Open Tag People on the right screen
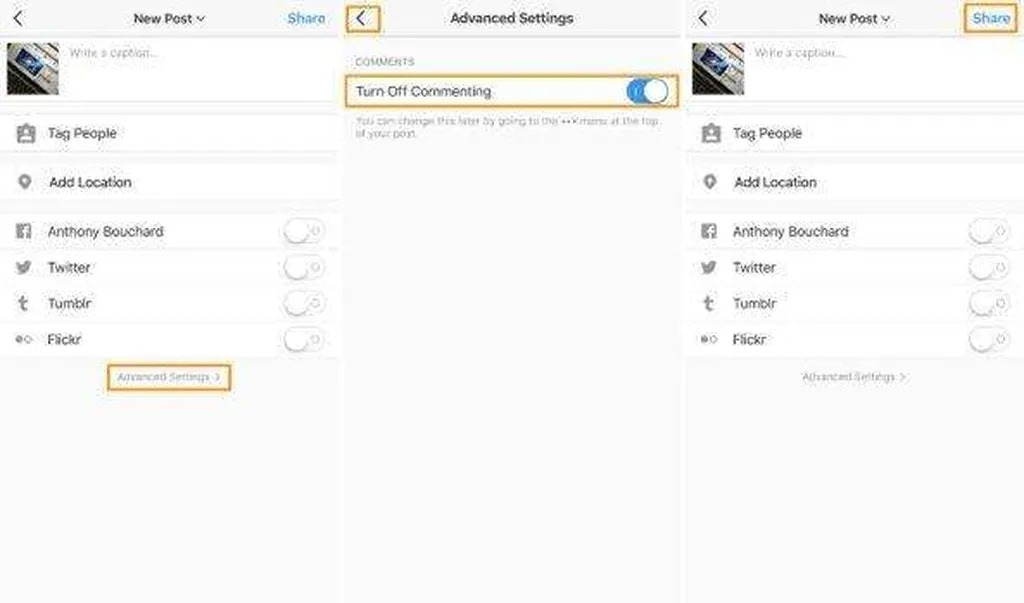This screenshot has width=1024, height=603. pyautogui.click(x=767, y=133)
